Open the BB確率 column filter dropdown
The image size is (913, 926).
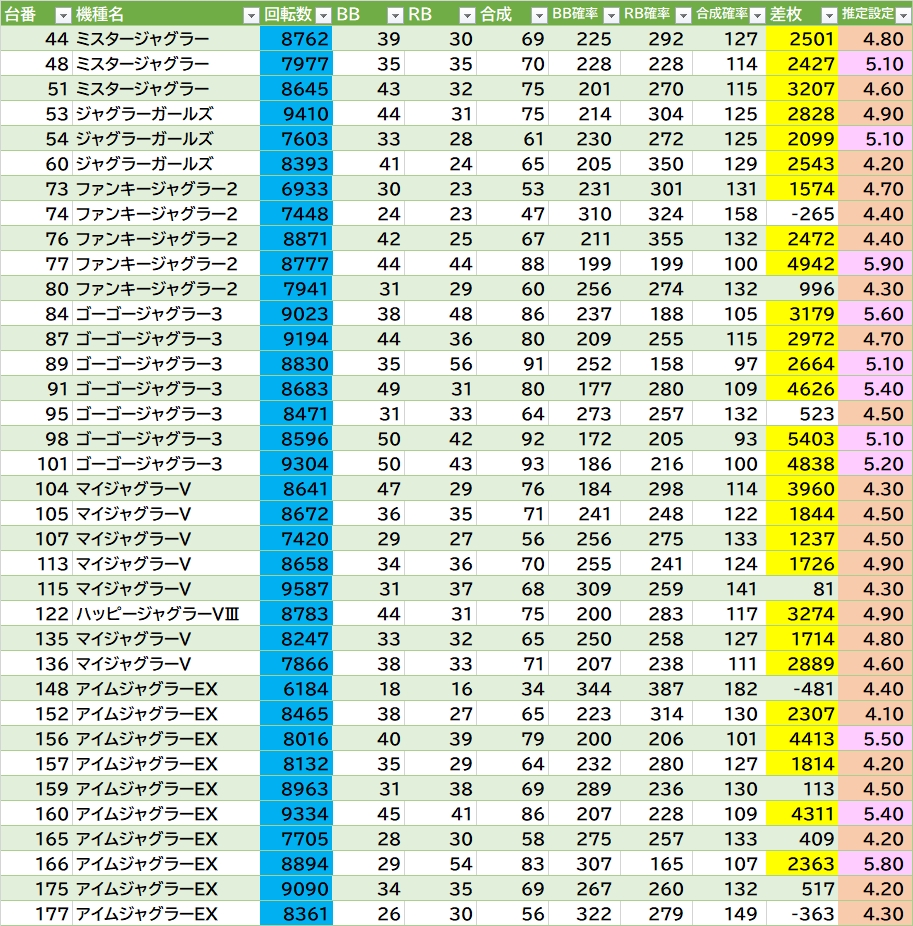[611, 15]
